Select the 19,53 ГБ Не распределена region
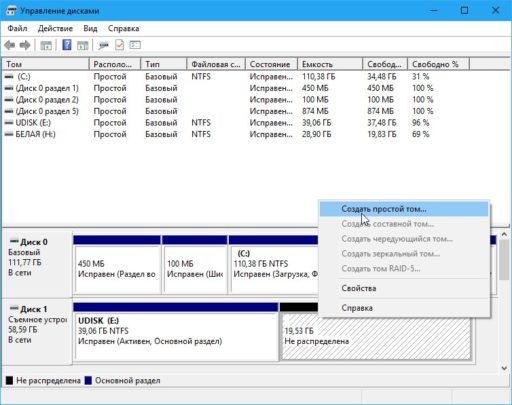The height and width of the screenshot is (405, 512). (376, 337)
